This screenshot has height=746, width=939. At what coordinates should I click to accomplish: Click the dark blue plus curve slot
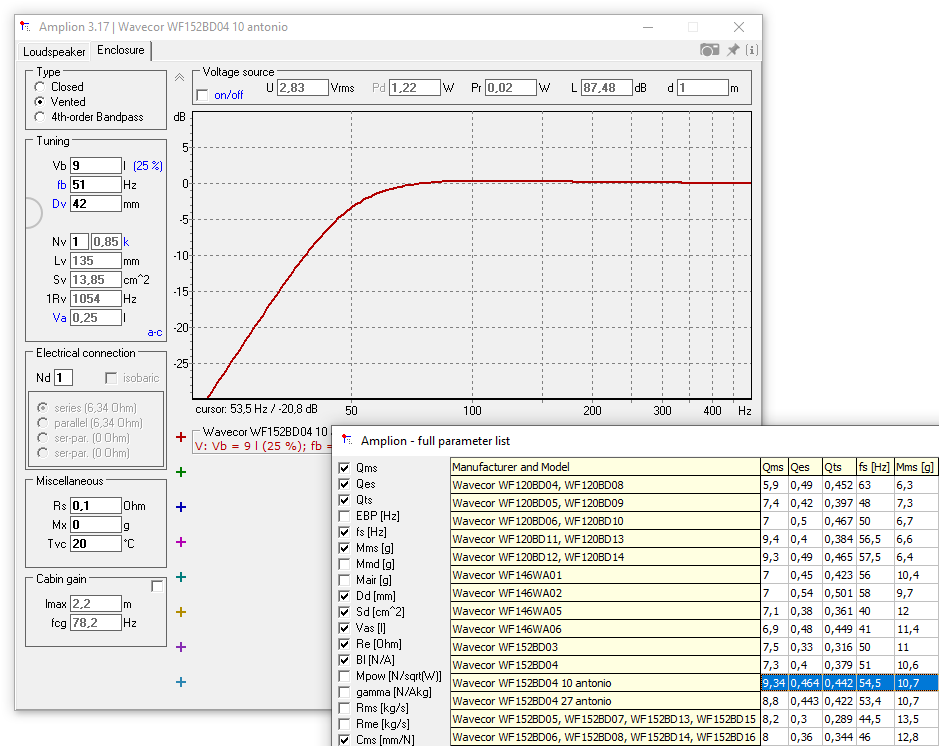(181, 507)
